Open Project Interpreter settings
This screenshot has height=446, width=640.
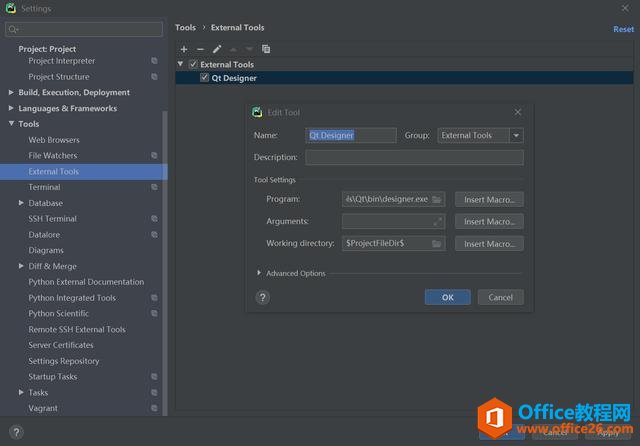pyautogui.click(x=62, y=61)
